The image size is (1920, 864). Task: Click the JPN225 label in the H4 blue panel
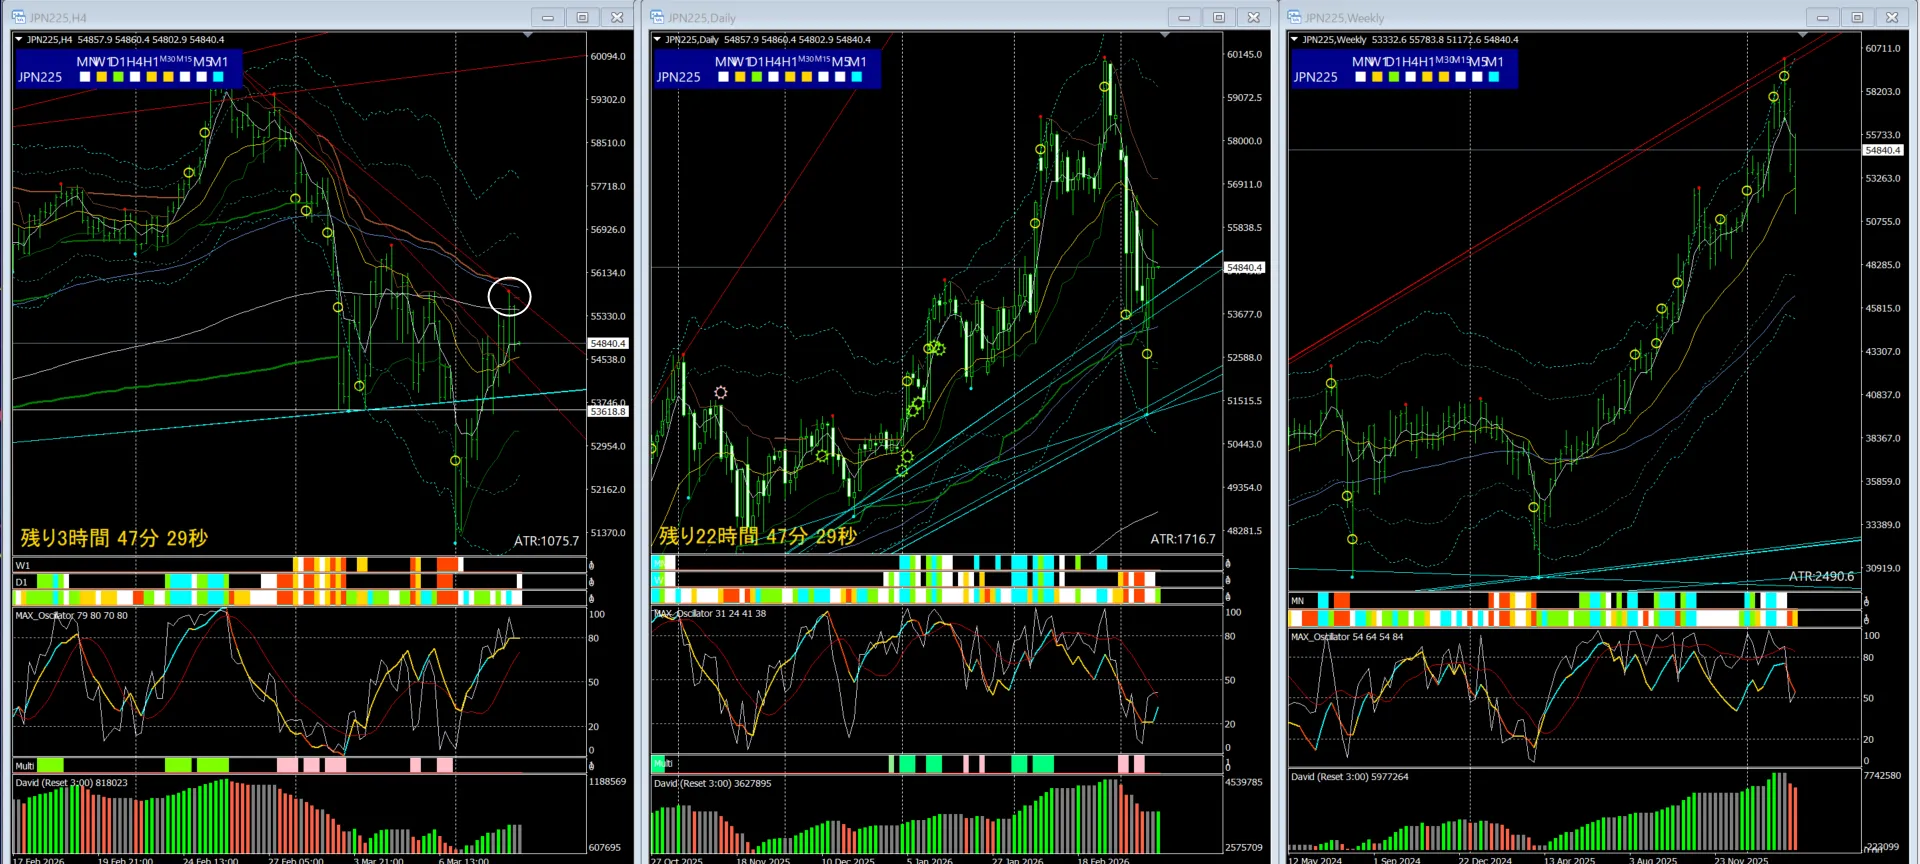[x=40, y=77]
